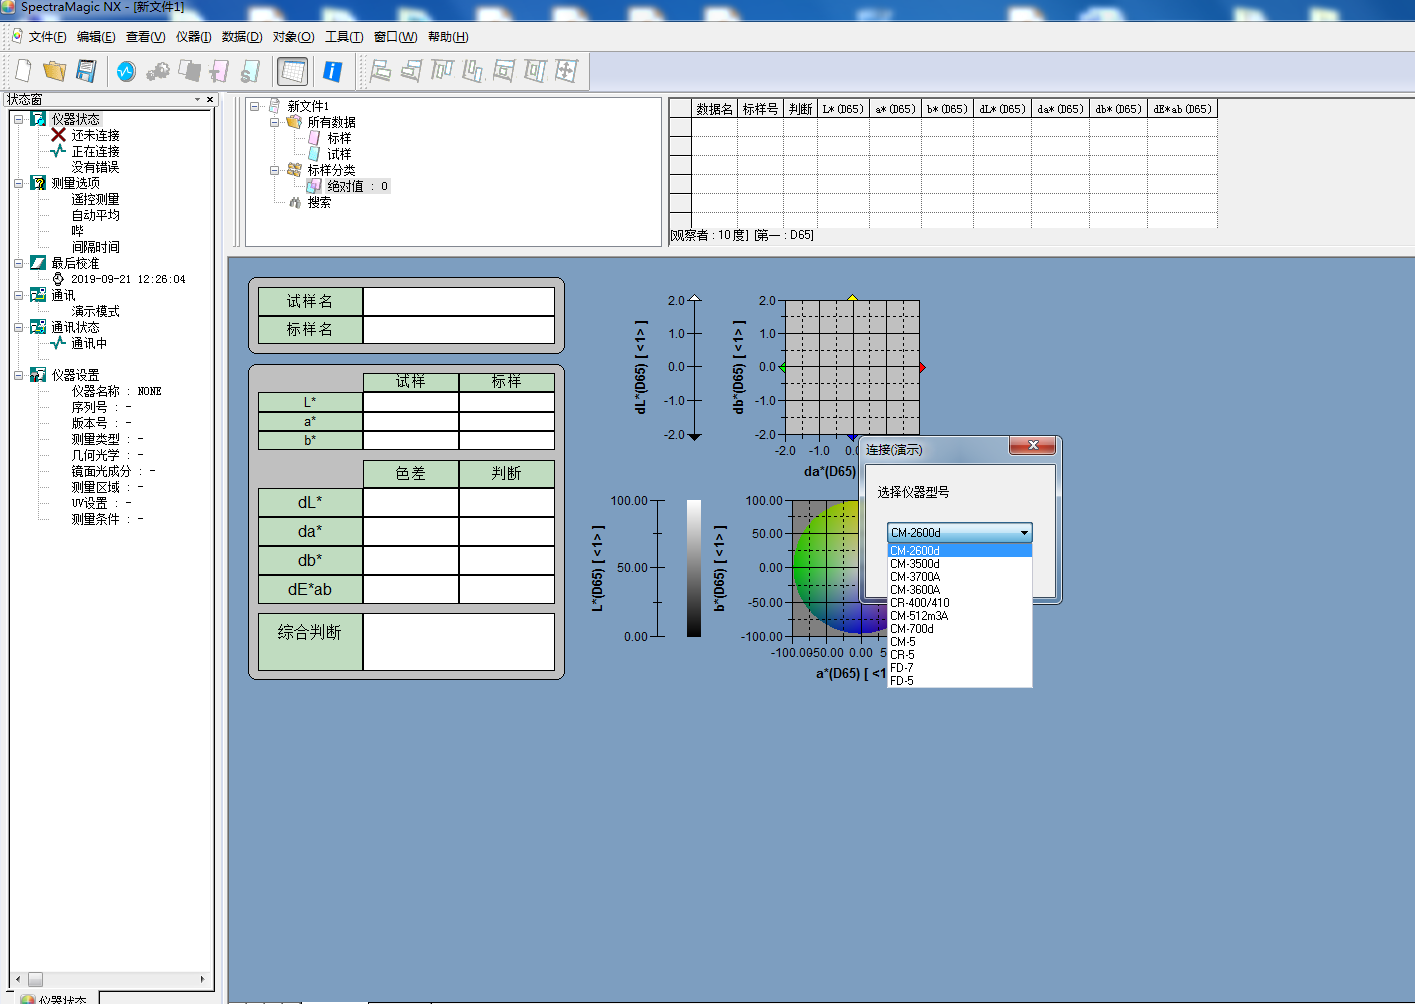
Task: Click the 标样分类 folder icon
Action: click(x=294, y=170)
